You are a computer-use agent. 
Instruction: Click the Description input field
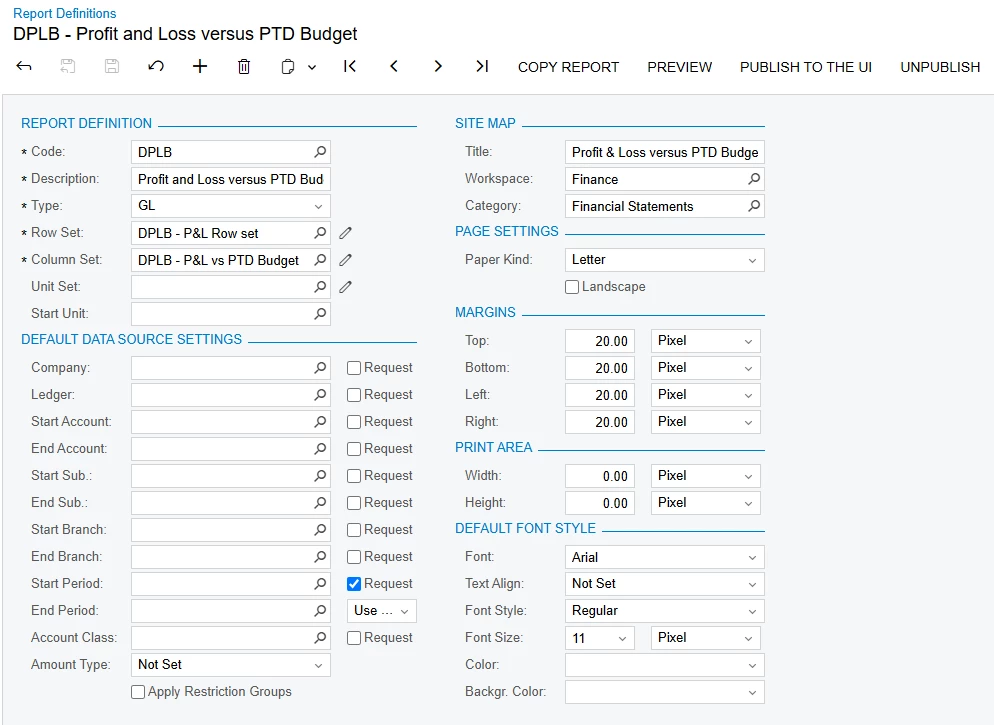pos(231,179)
